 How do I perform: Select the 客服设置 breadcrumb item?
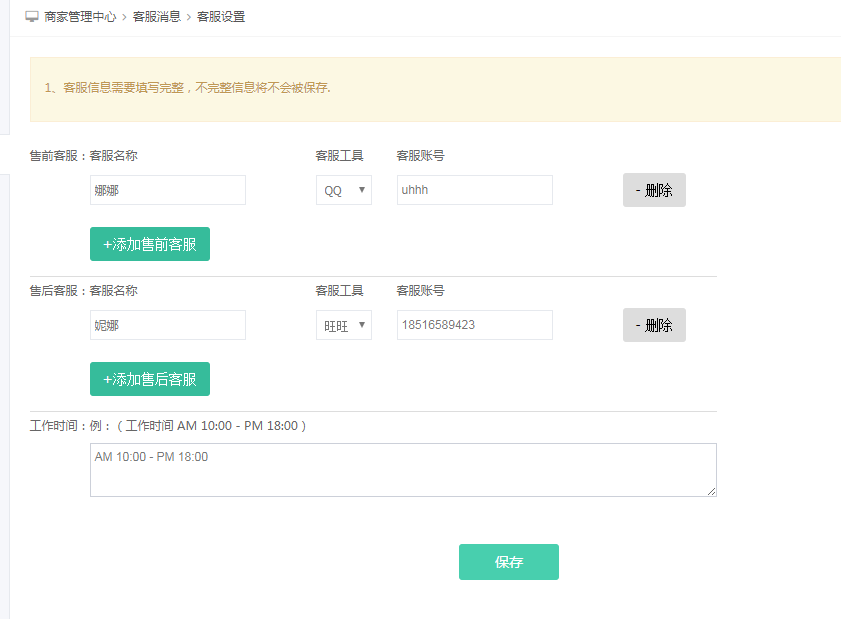[220, 17]
